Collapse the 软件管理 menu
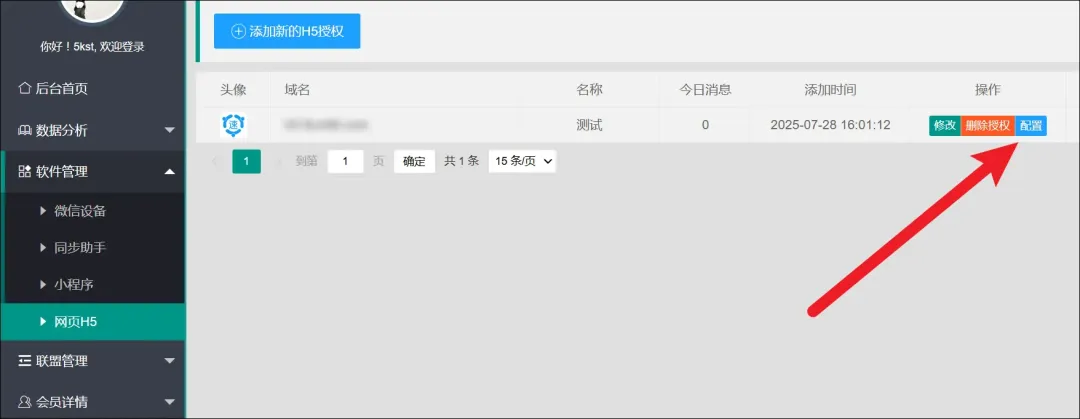The height and width of the screenshot is (419, 1080). click(92, 172)
